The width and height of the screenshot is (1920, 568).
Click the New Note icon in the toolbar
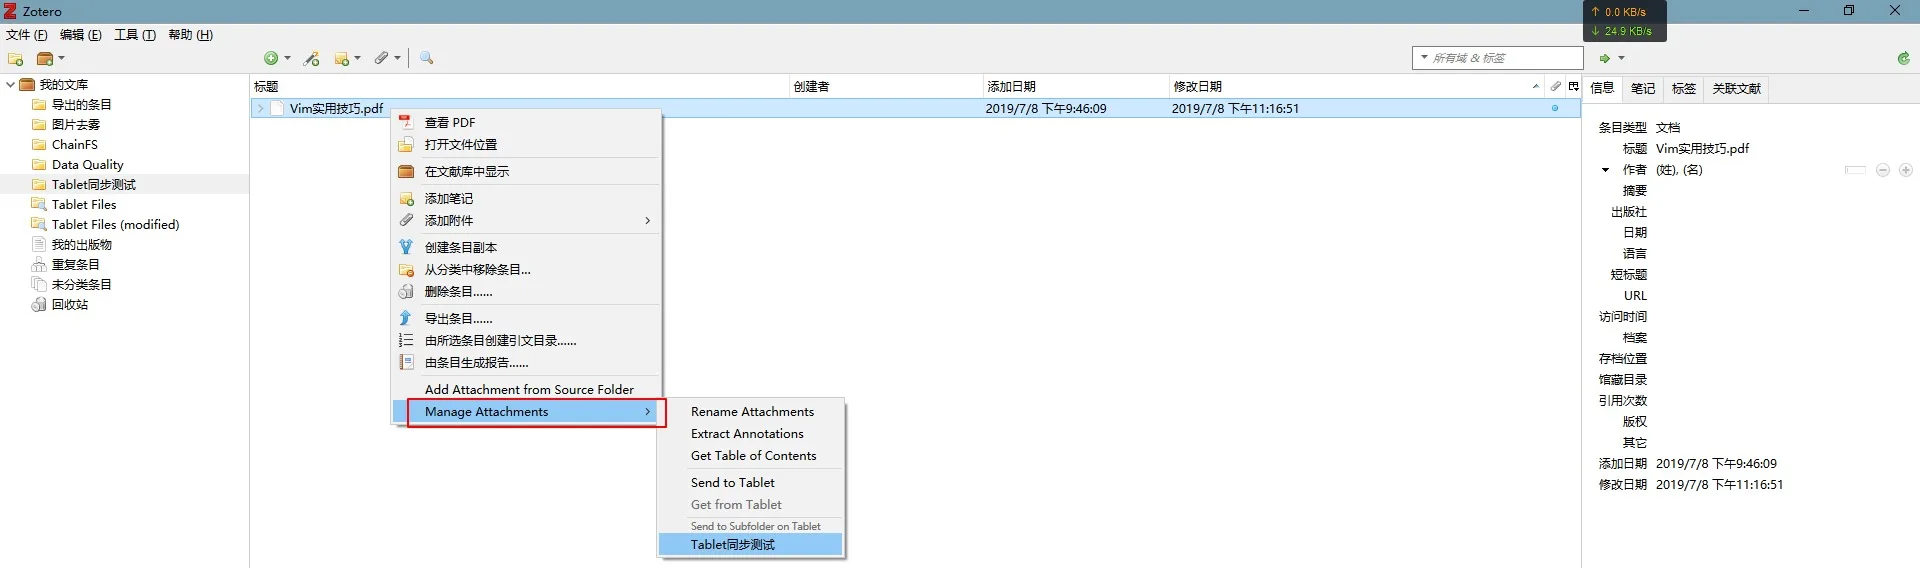[342, 59]
